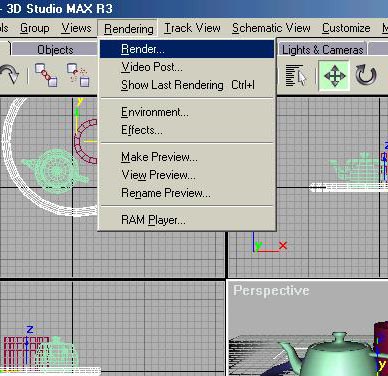The width and height of the screenshot is (388, 376).
Task: Choose View Preview... menu entry
Action: click(x=187, y=175)
